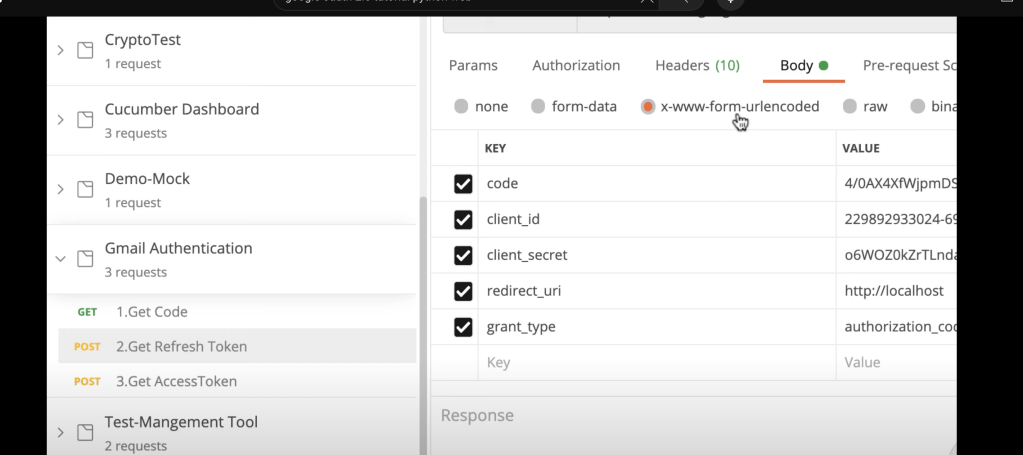Expand the Demo-Mock collection chevron
1023x455 pixels.
click(61, 189)
